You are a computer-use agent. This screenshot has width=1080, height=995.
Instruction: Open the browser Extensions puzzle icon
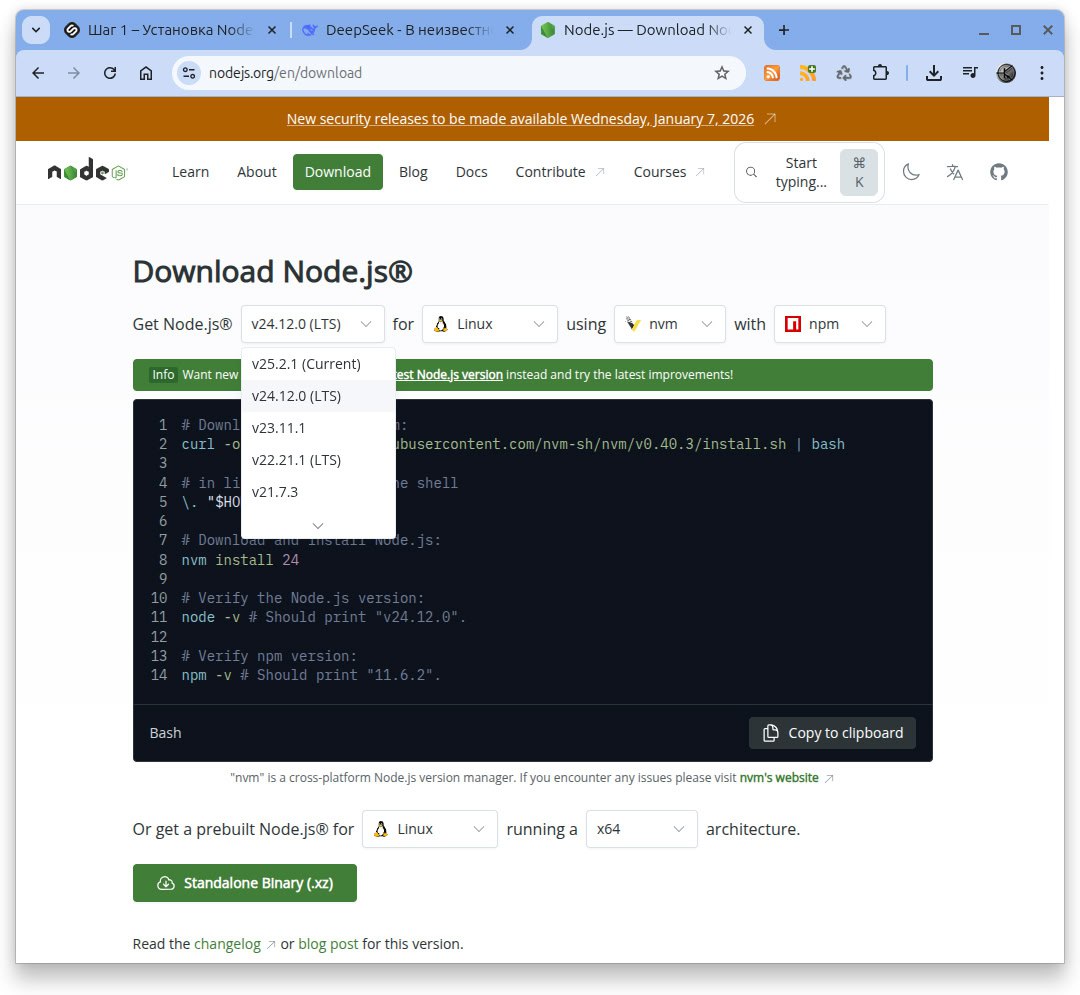pos(880,73)
